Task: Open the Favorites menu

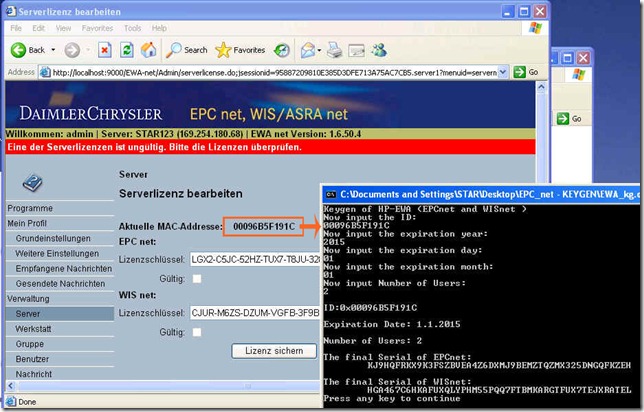Action: (97, 28)
